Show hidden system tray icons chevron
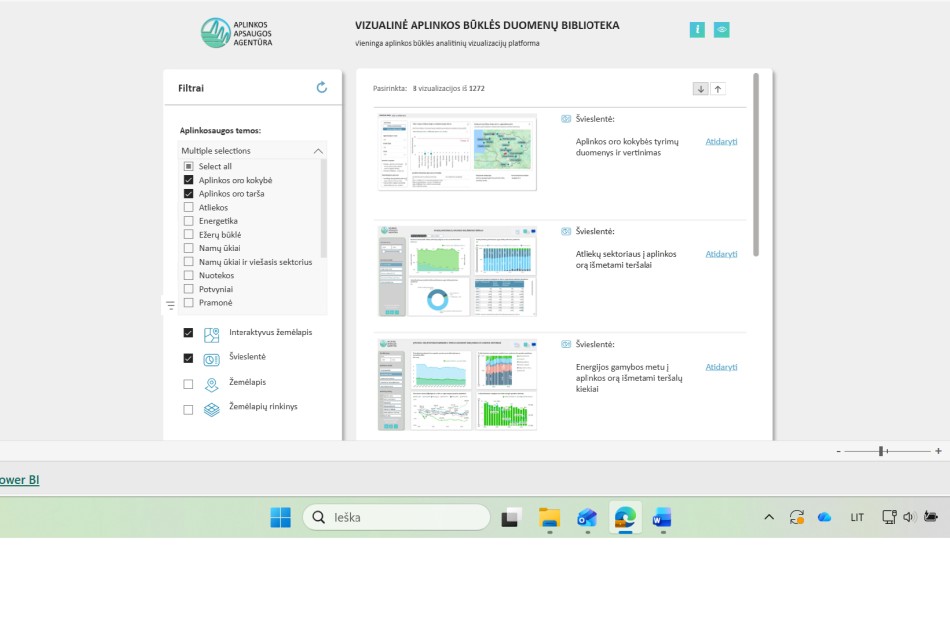The width and height of the screenshot is (950, 626). tap(768, 517)
